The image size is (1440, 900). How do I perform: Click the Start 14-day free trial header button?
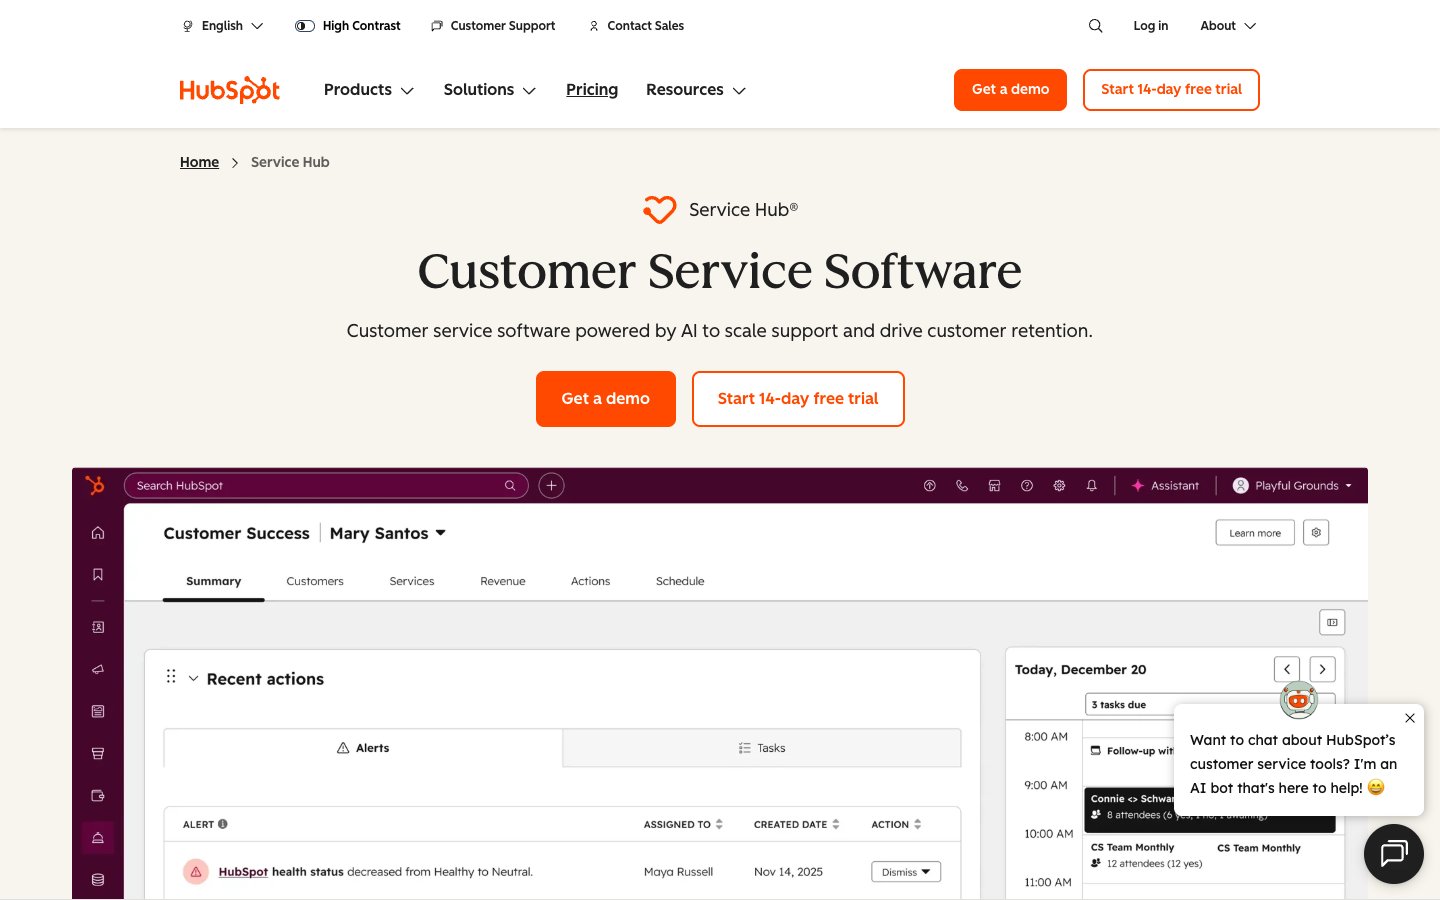[x=1171, y=90]
